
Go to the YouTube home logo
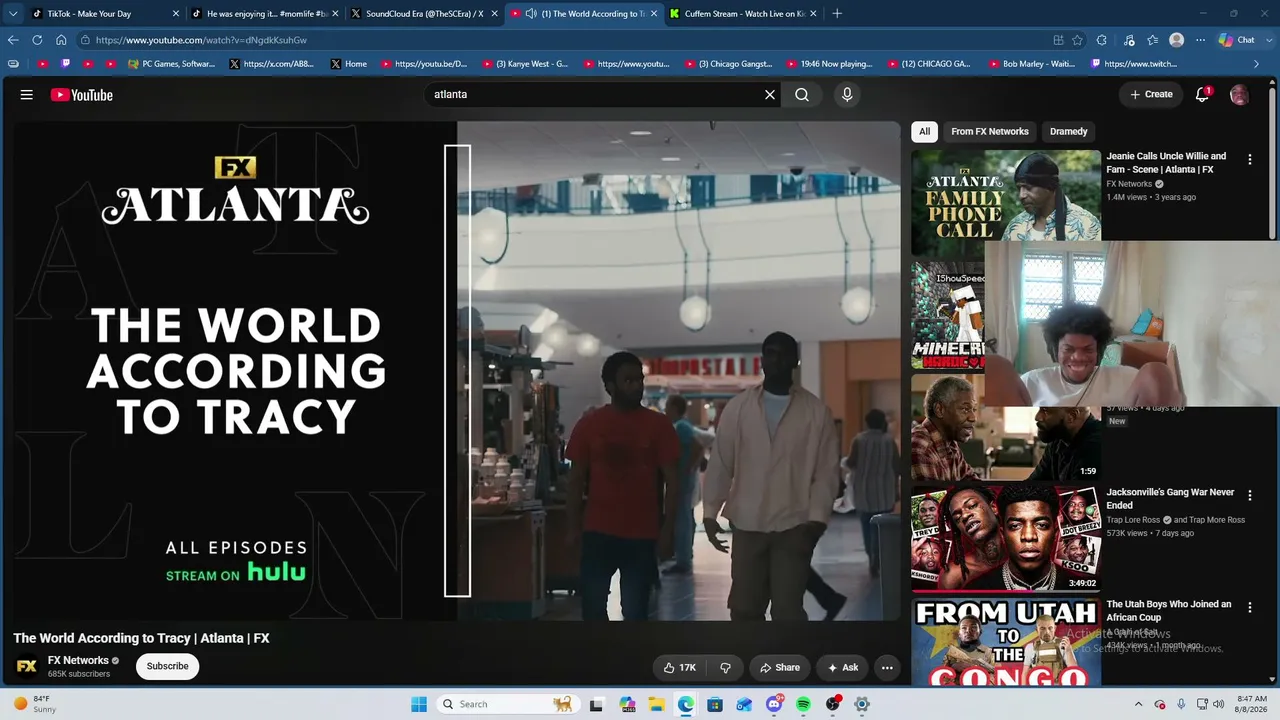tap(82, 95)
